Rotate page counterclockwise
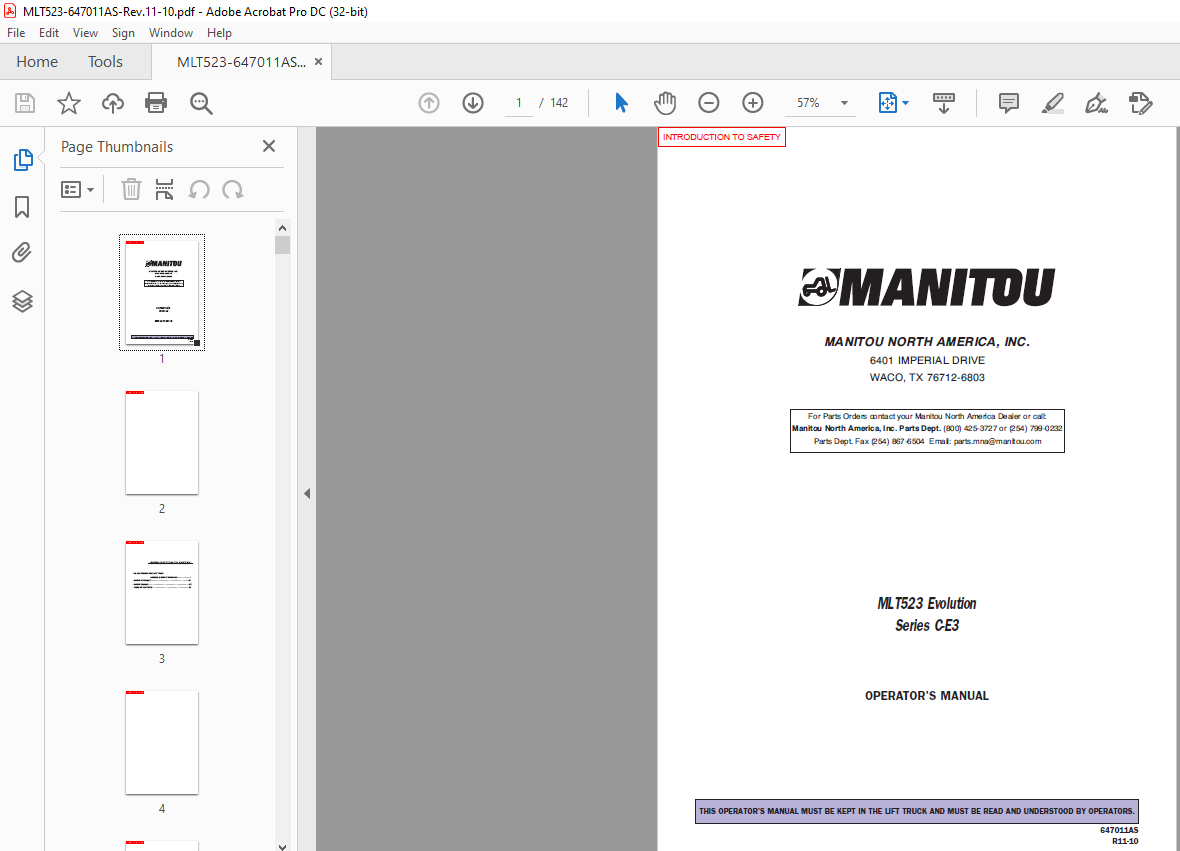This screenshot has width=1180, height=851. click(199, 190)
